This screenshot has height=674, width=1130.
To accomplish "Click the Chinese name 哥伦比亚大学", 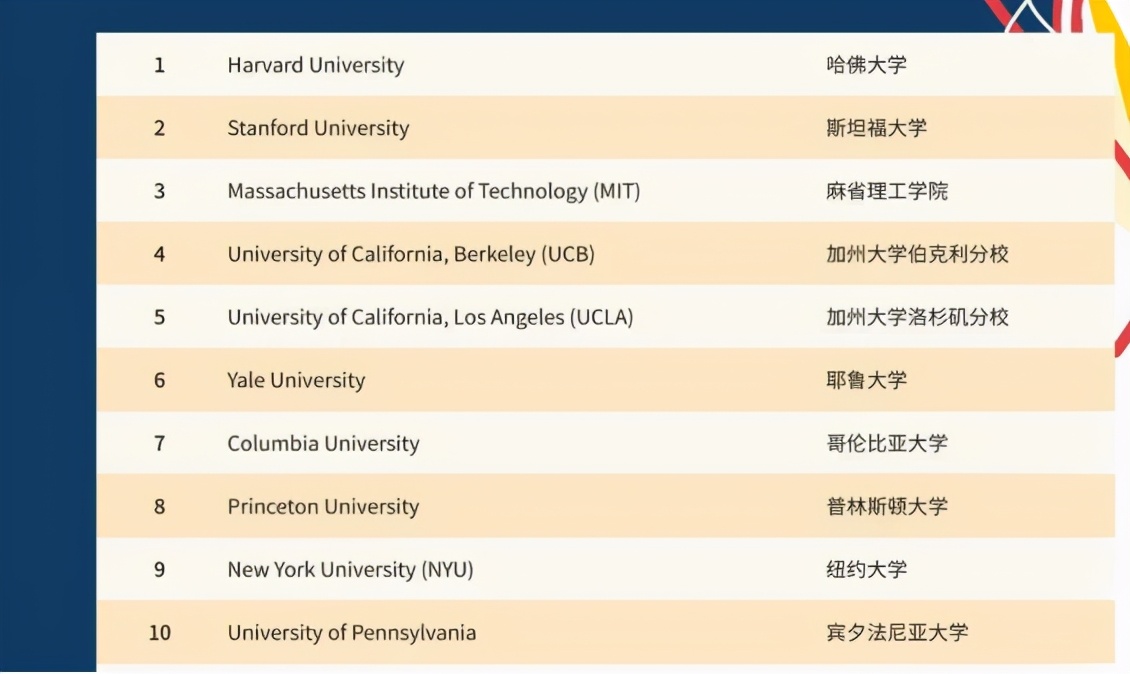I will (886, 443).
